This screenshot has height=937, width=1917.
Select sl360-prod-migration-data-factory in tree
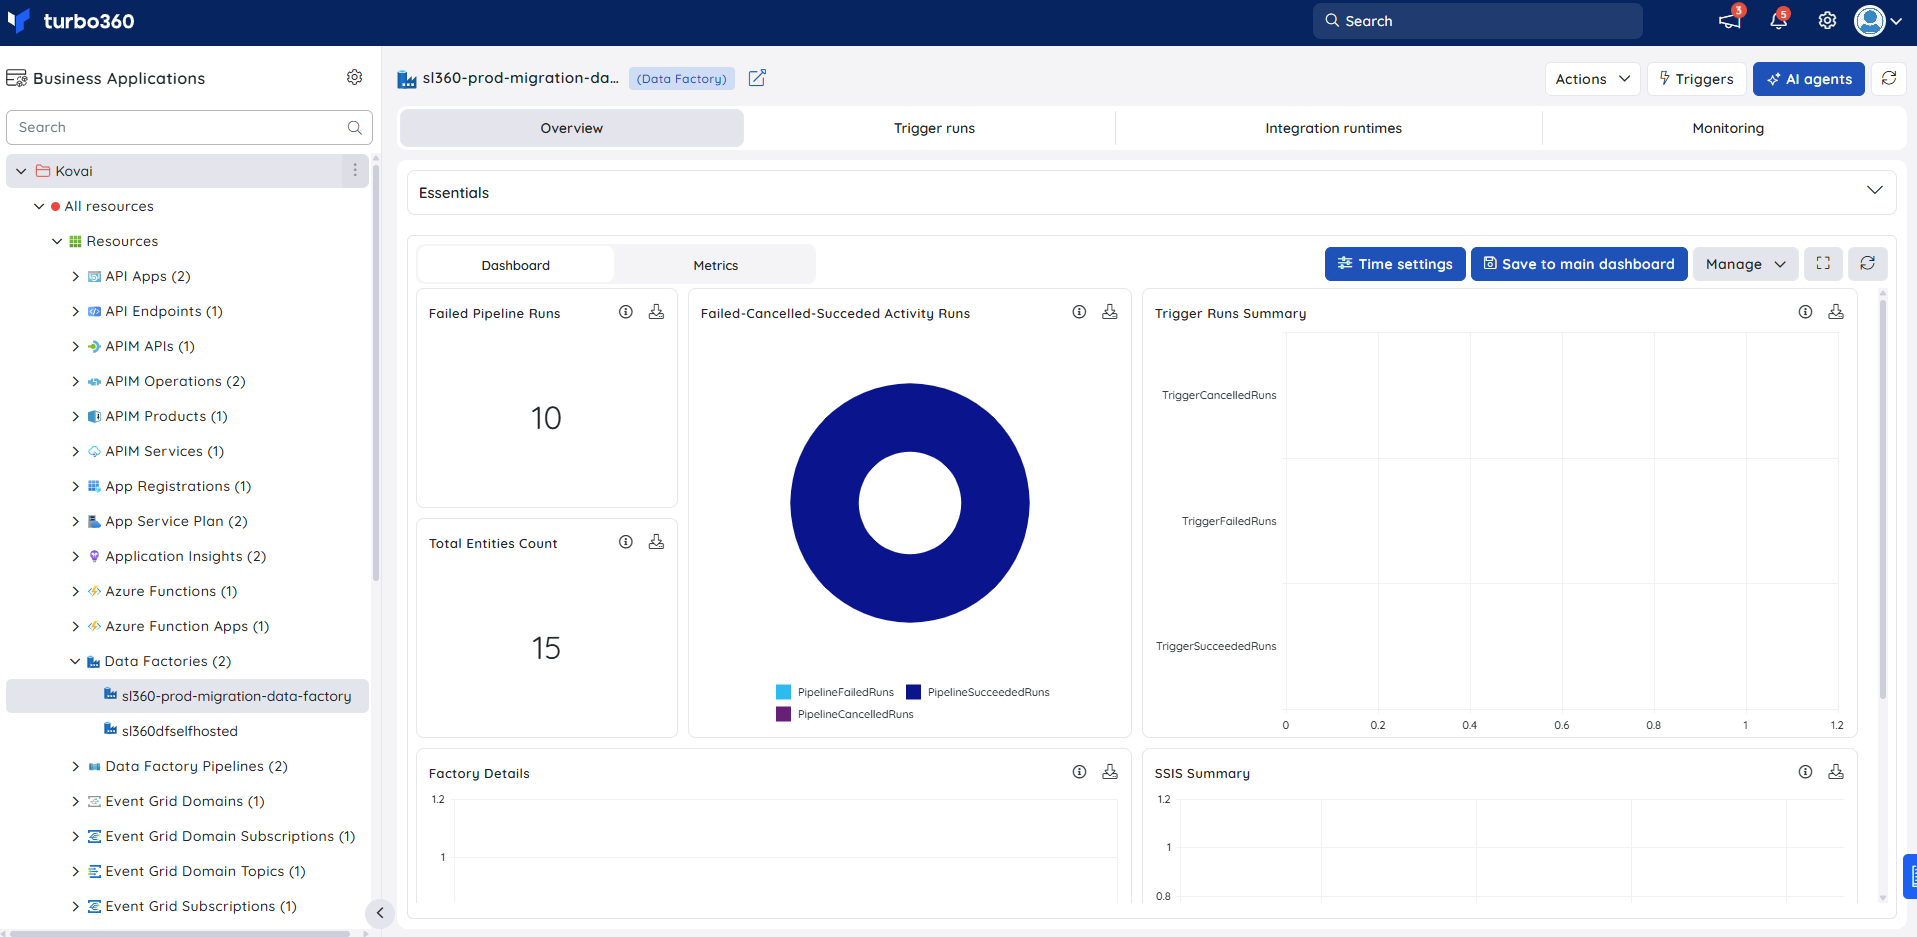point(188,696)
